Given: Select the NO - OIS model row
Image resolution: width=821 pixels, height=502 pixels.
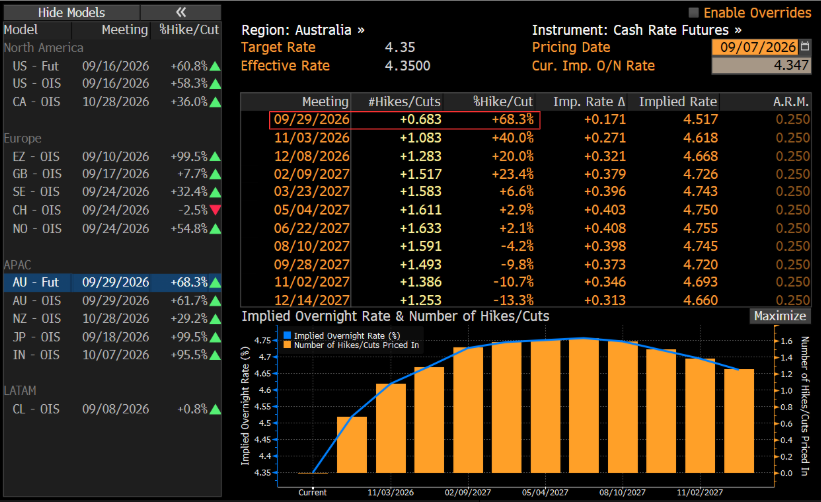Looking at the screenshot, I should (113, 229).
